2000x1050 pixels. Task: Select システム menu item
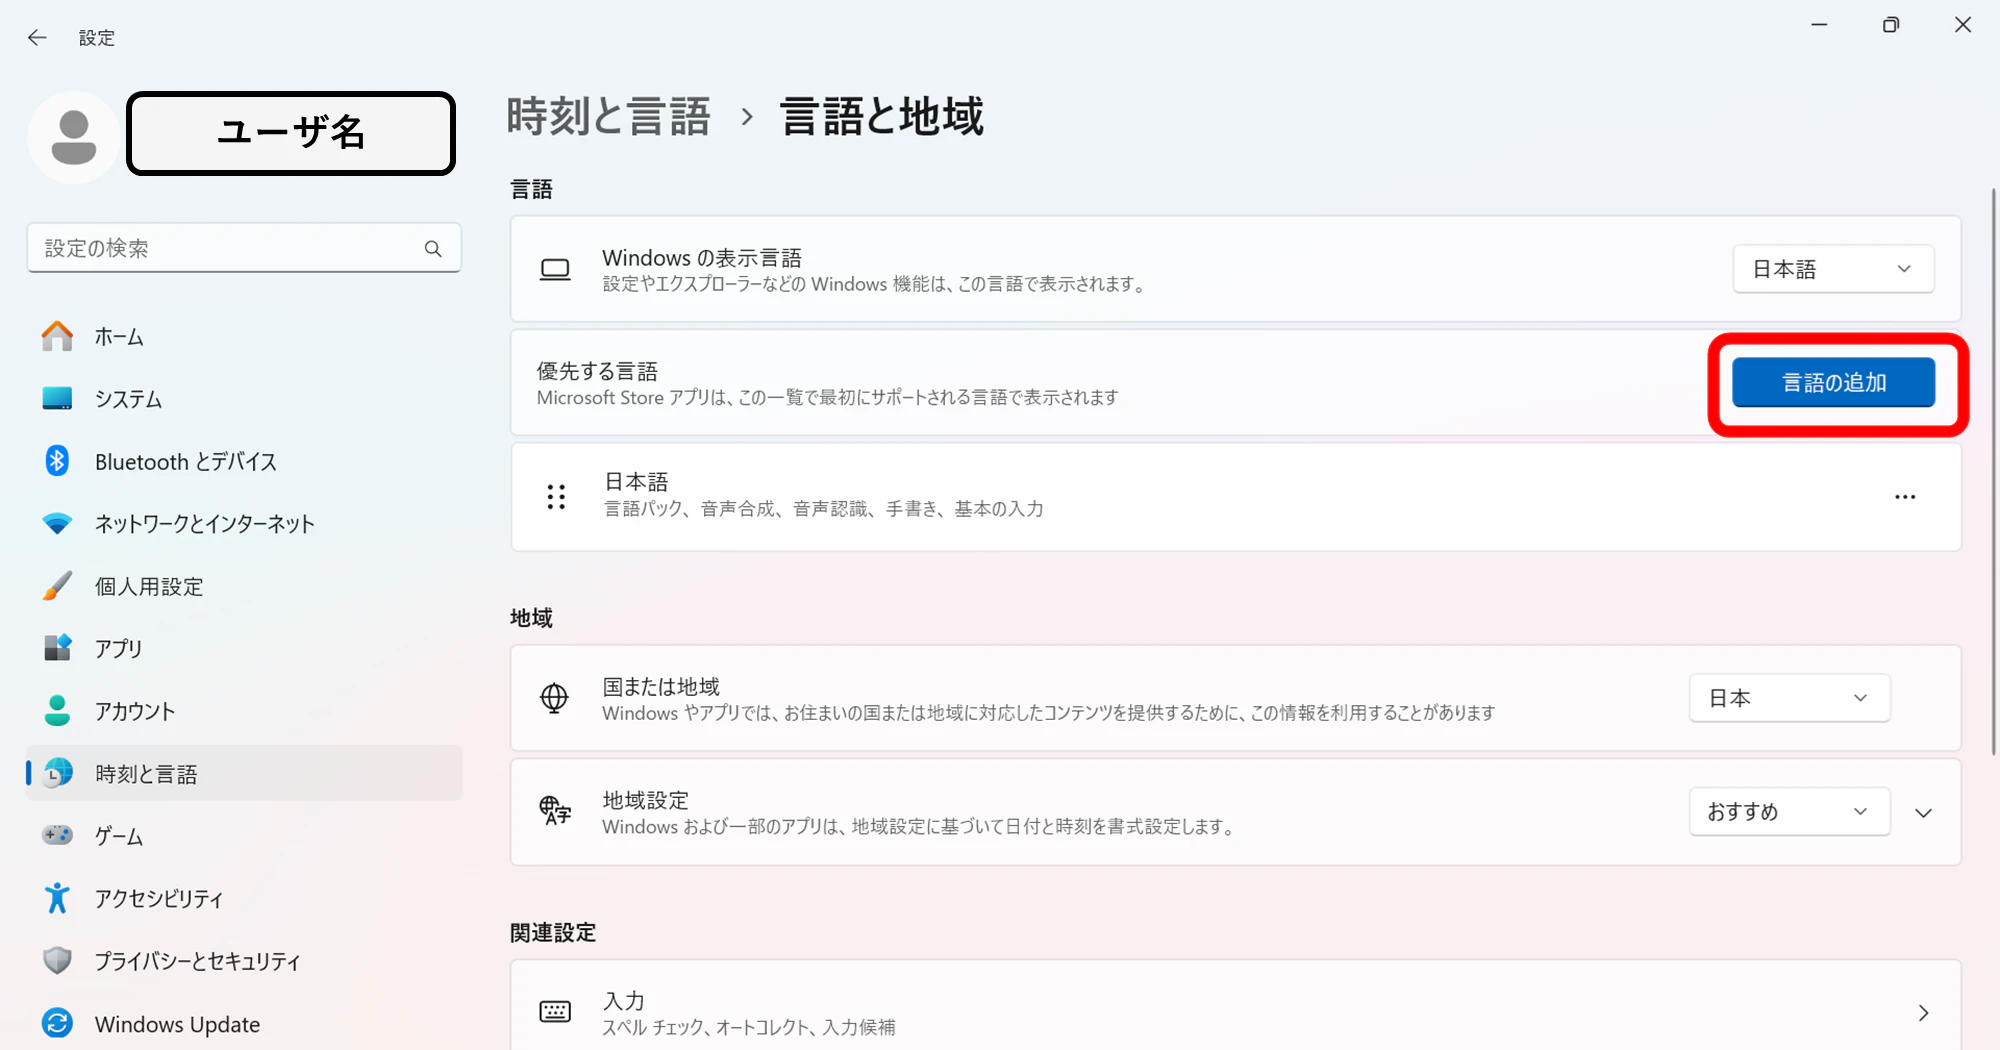(x=244, y=399)
